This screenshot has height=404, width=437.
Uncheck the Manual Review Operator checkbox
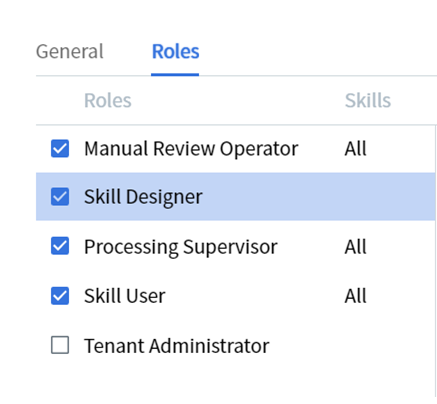(x=60, y=148)
